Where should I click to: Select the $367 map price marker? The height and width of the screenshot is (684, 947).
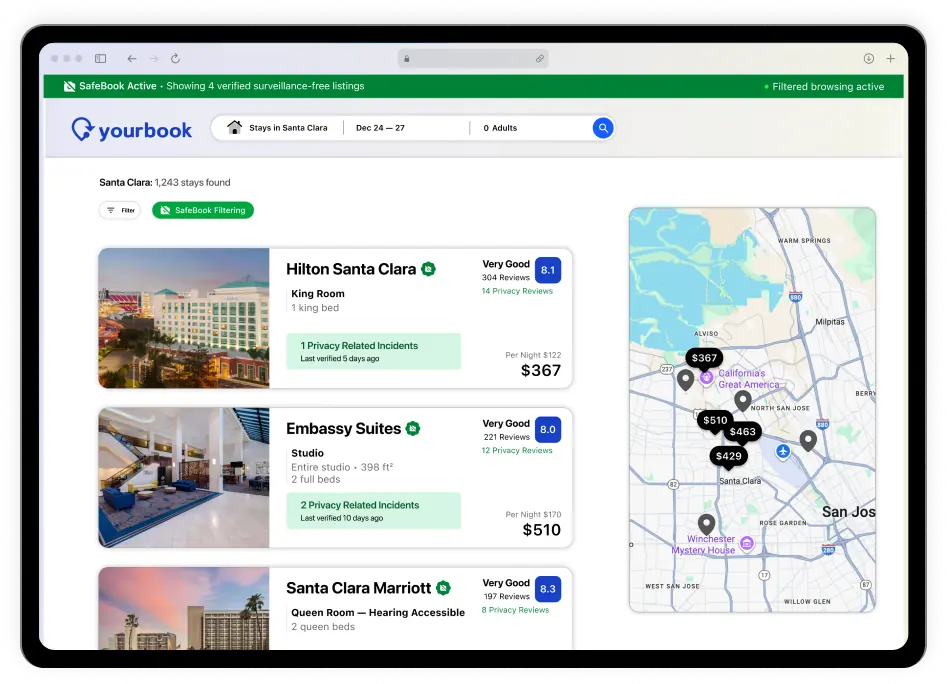pyautogui.click(x=704, y=358)
